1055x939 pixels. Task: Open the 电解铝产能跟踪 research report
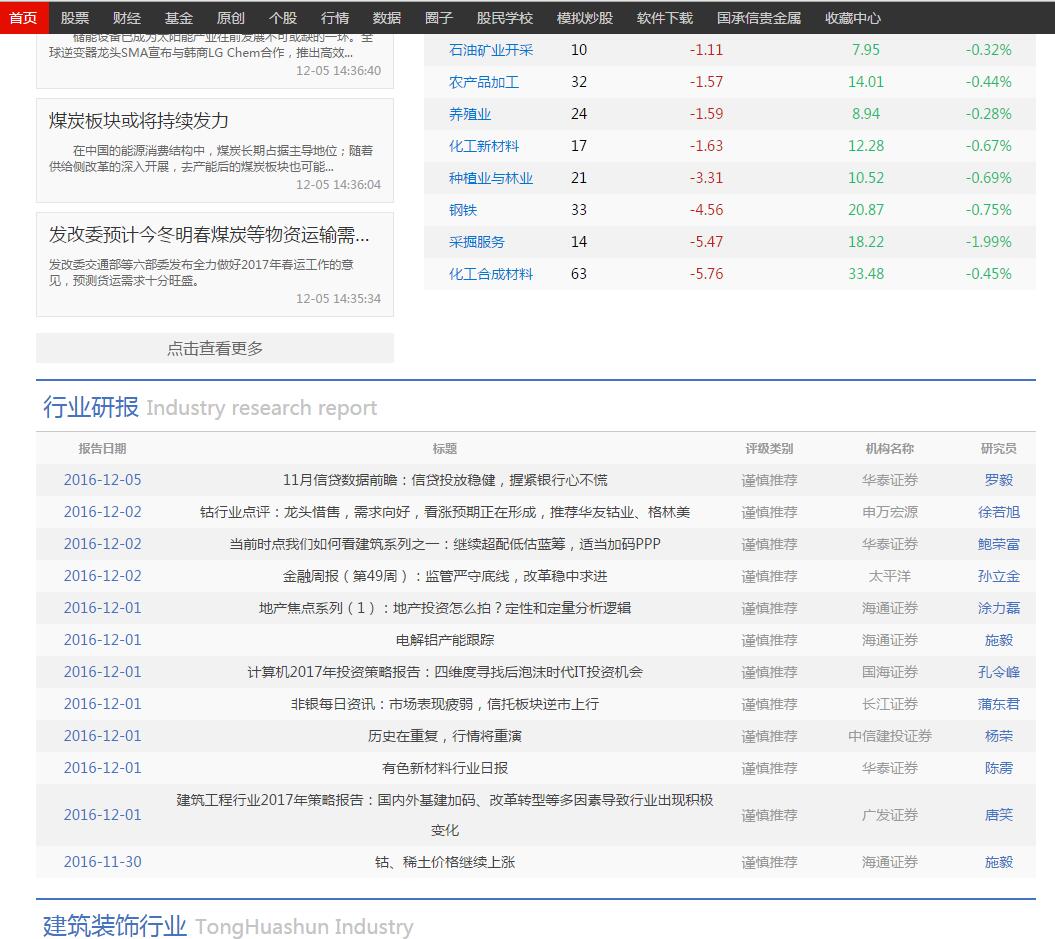(445, 640)
